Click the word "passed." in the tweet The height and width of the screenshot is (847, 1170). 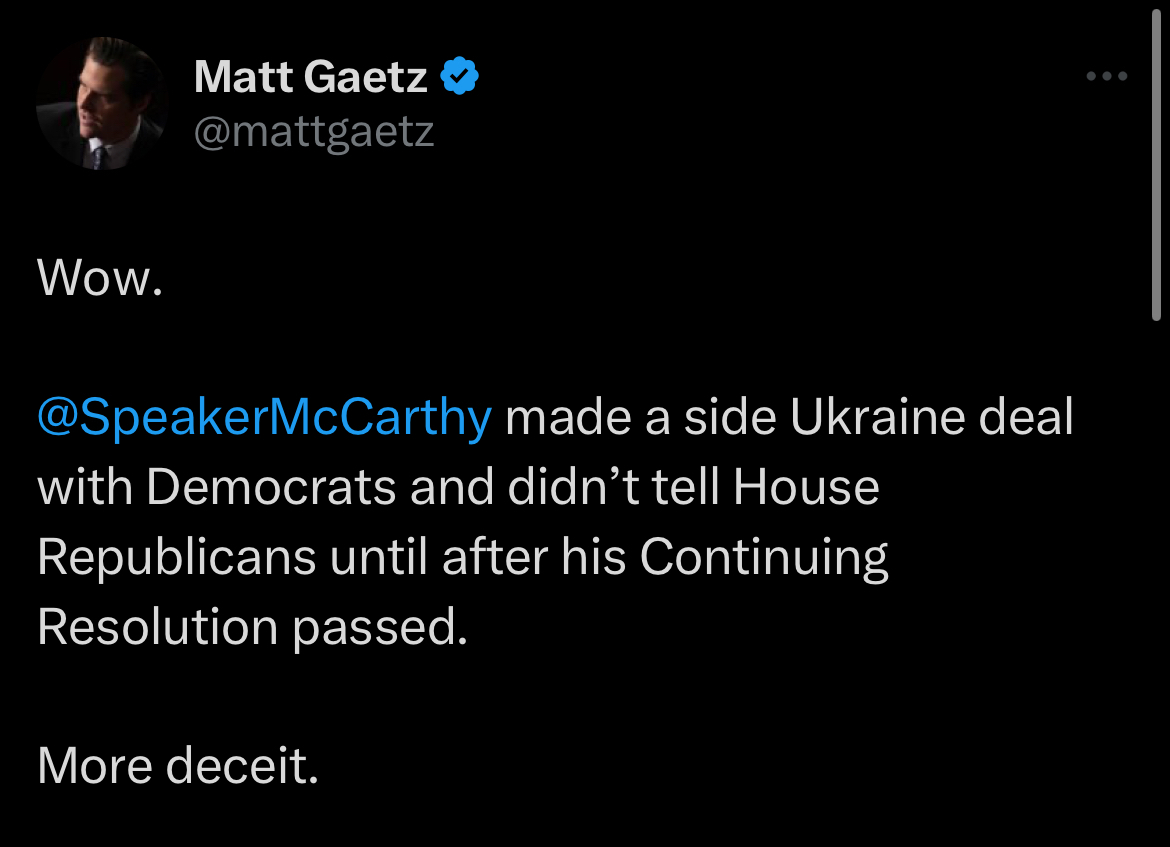(x=380, y=627)
